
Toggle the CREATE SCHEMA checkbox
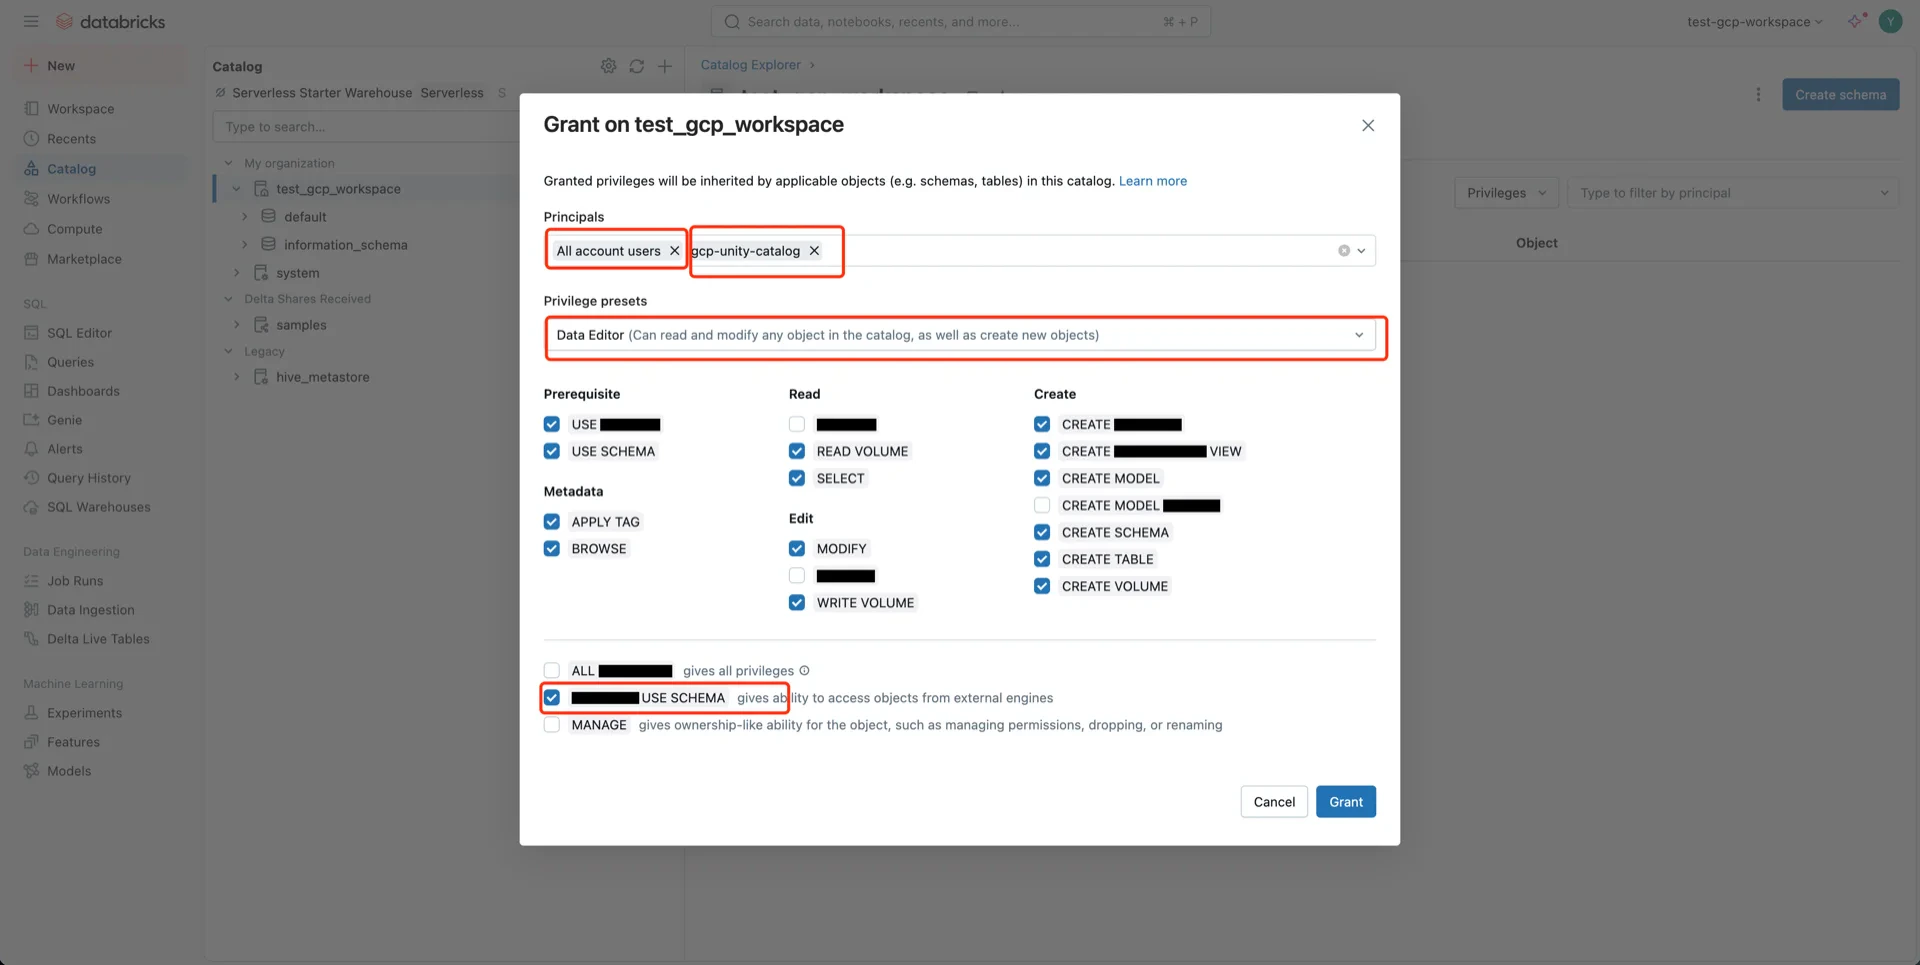(x=1042, y=532)
